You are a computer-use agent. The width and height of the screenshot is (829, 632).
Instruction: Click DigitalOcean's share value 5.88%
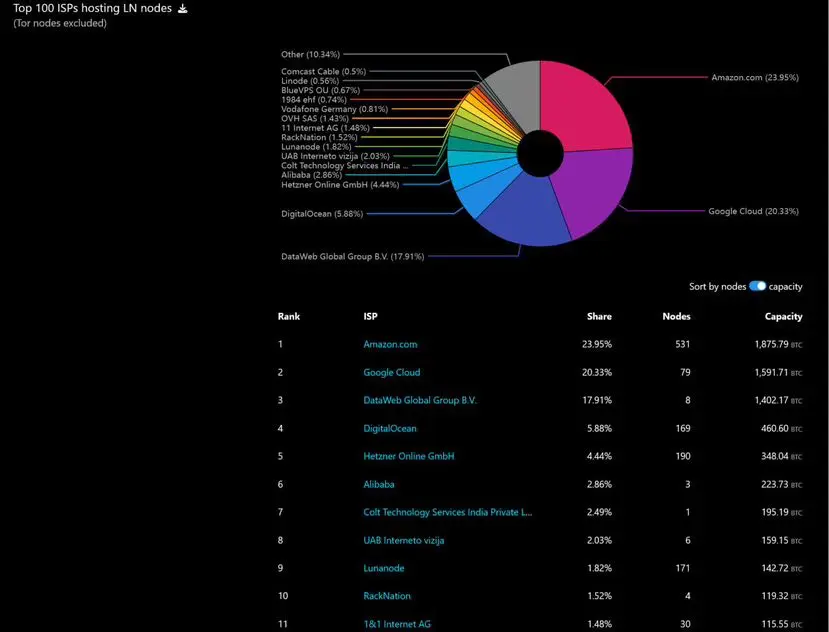(599, 428)
